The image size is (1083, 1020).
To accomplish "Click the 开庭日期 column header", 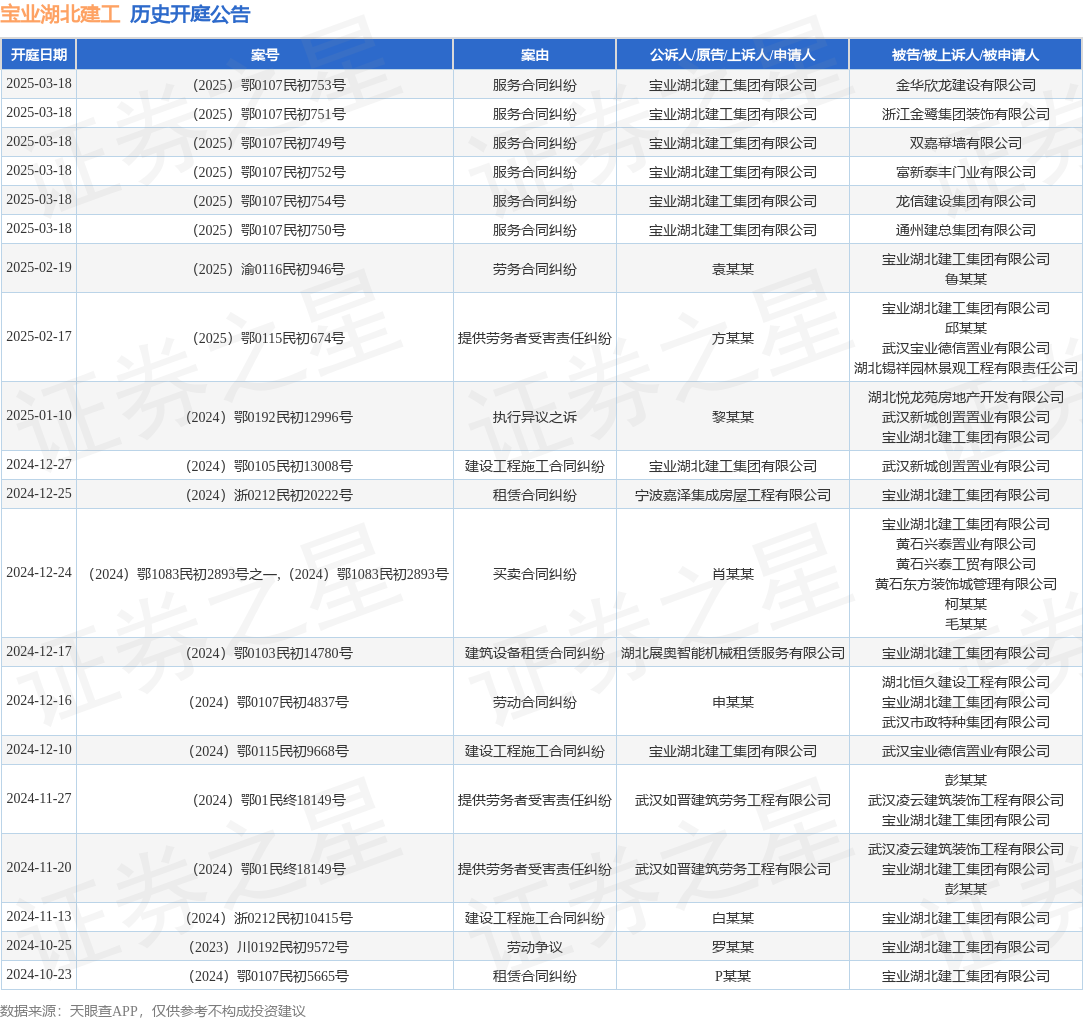I will tap(39, 55).
